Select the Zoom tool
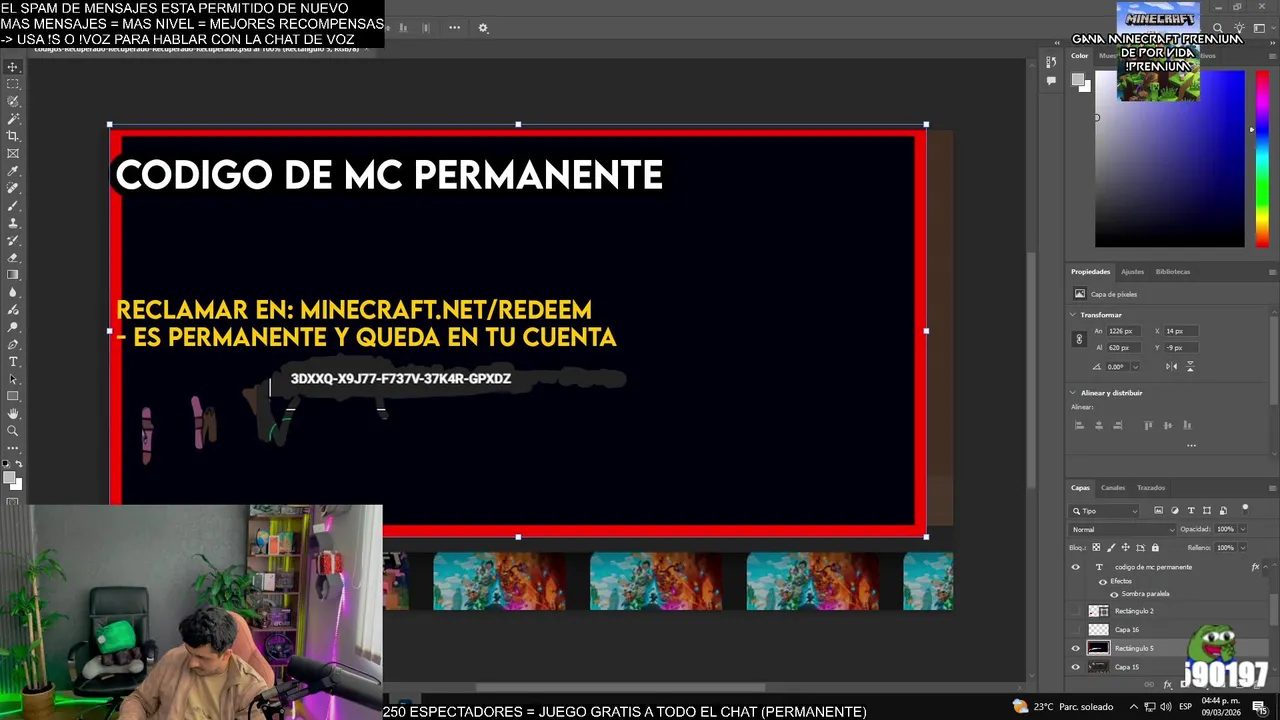1280x720 pixels. (x=13, y=431)
